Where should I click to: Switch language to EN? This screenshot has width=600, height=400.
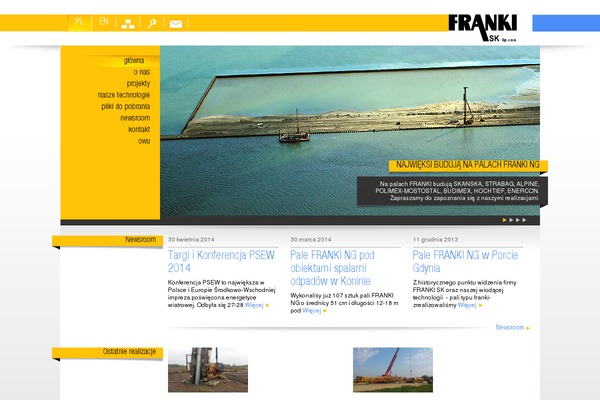tap(104, 21)
